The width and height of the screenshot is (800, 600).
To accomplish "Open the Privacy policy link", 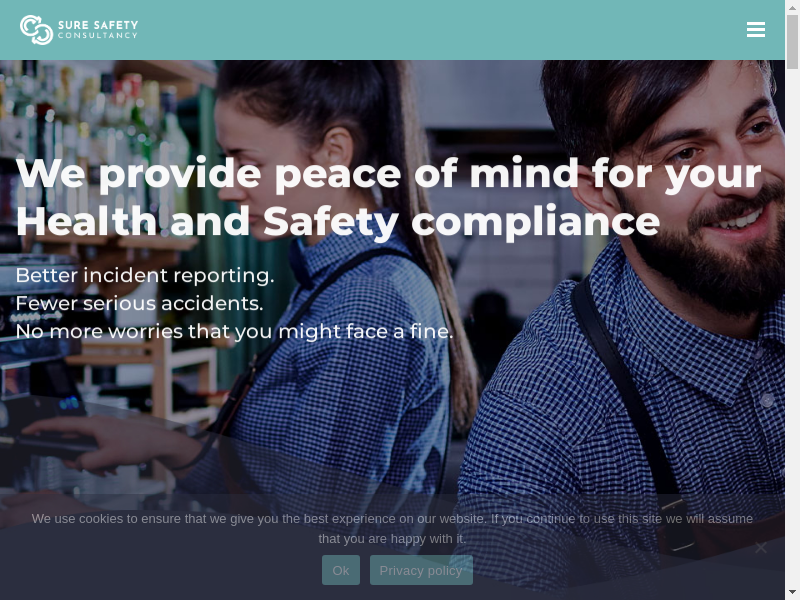I will pyautogui.click(x=421, y=570).
